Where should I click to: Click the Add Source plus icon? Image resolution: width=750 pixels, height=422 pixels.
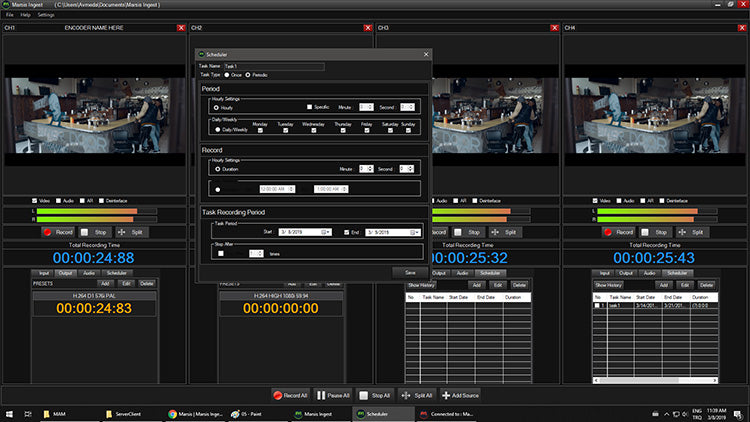447,395
